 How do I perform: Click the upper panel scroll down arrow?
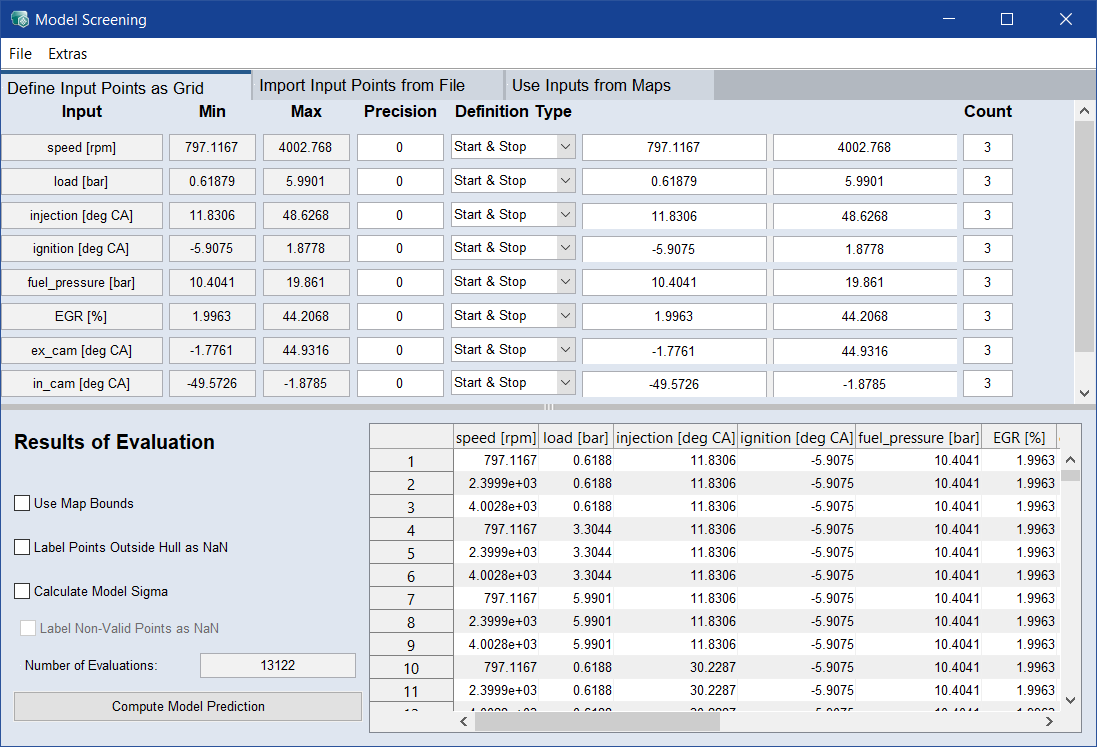[x=1084, y=393]
